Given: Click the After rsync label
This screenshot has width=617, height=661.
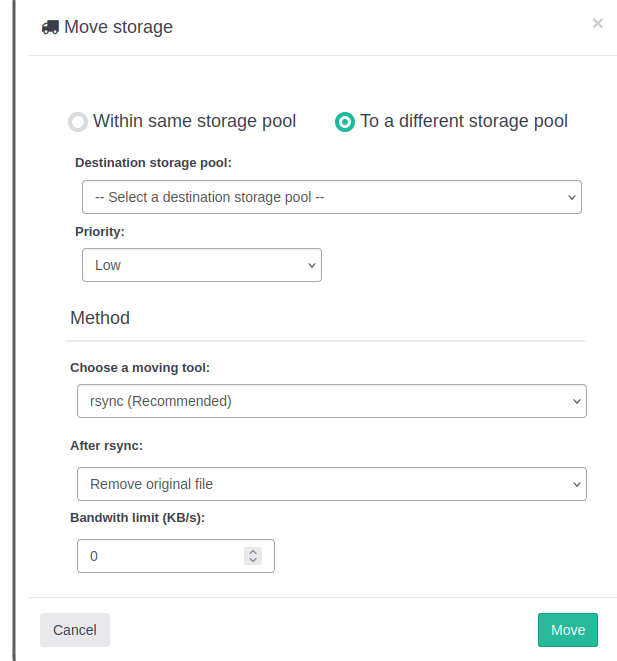Looking at the screenshot, I should click(x=107, y=446).
